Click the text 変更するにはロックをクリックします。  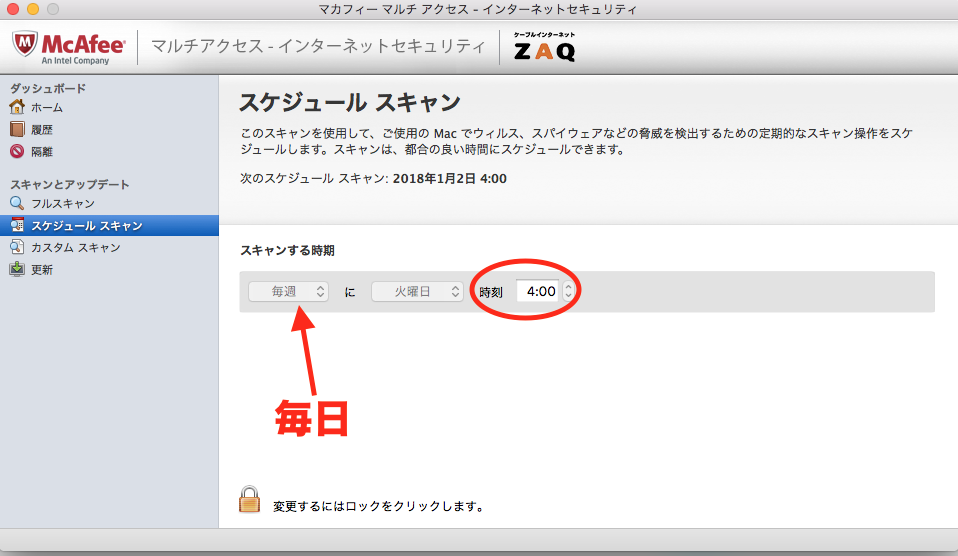[x=379, y=506]
